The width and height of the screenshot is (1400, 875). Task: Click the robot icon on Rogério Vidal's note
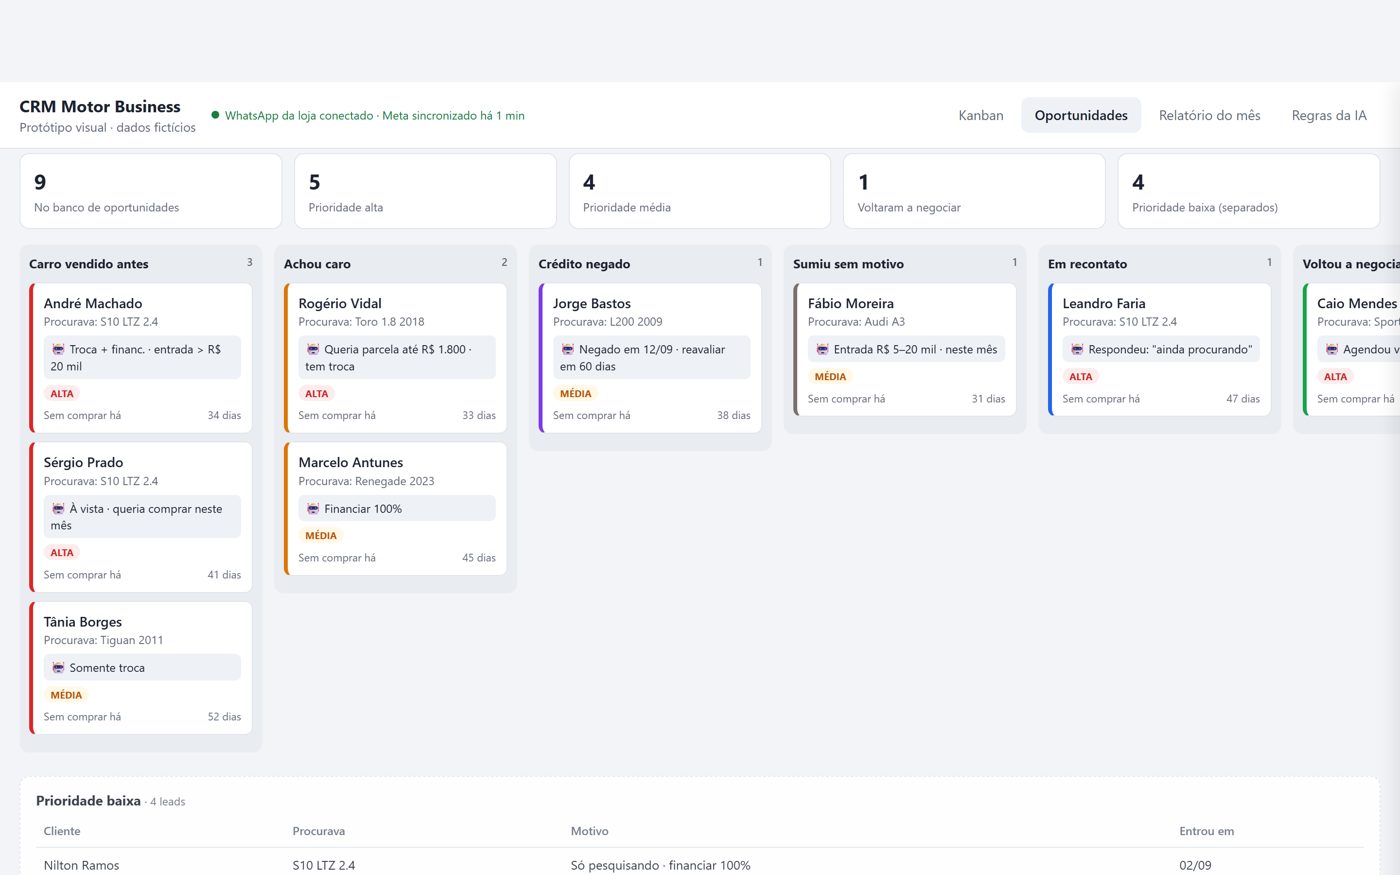coord(313,349)
